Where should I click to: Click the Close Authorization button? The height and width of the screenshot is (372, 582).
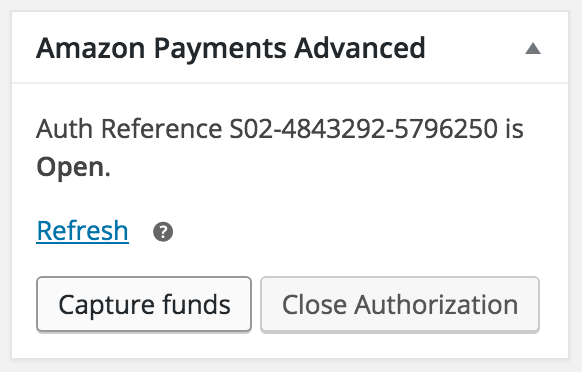[x=400, y=304]
